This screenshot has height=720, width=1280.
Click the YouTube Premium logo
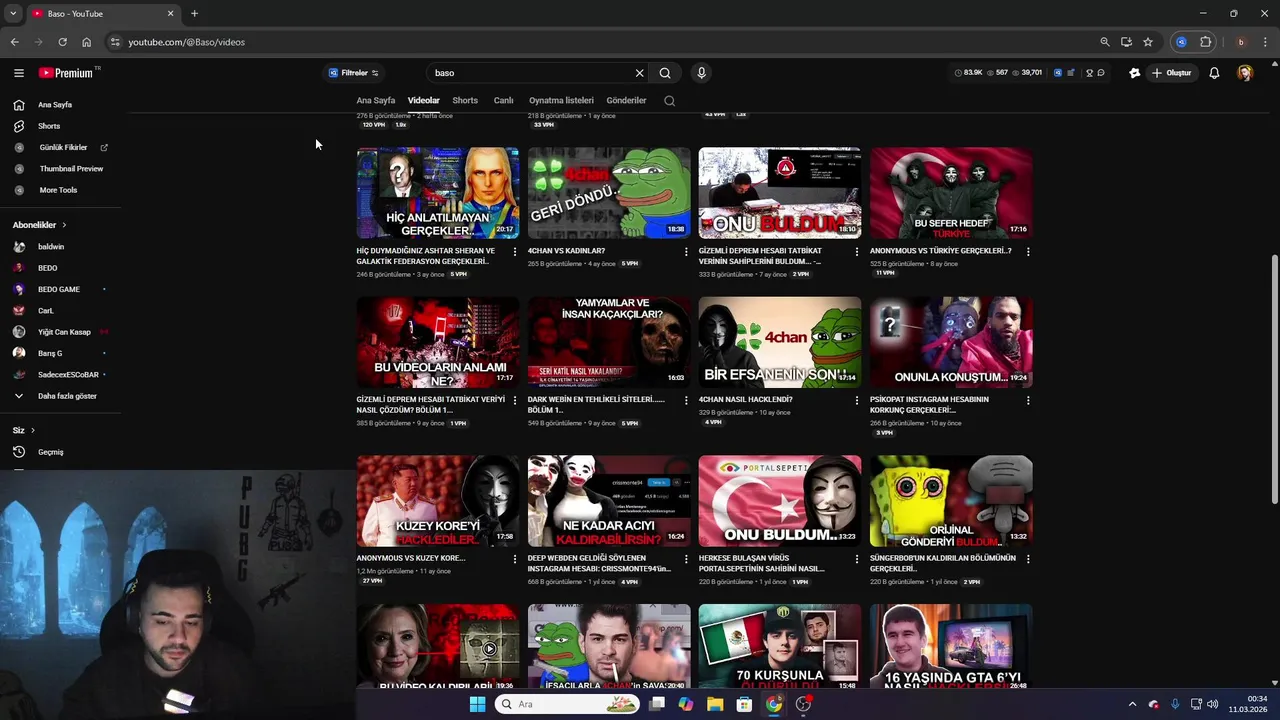pos(67,73)
